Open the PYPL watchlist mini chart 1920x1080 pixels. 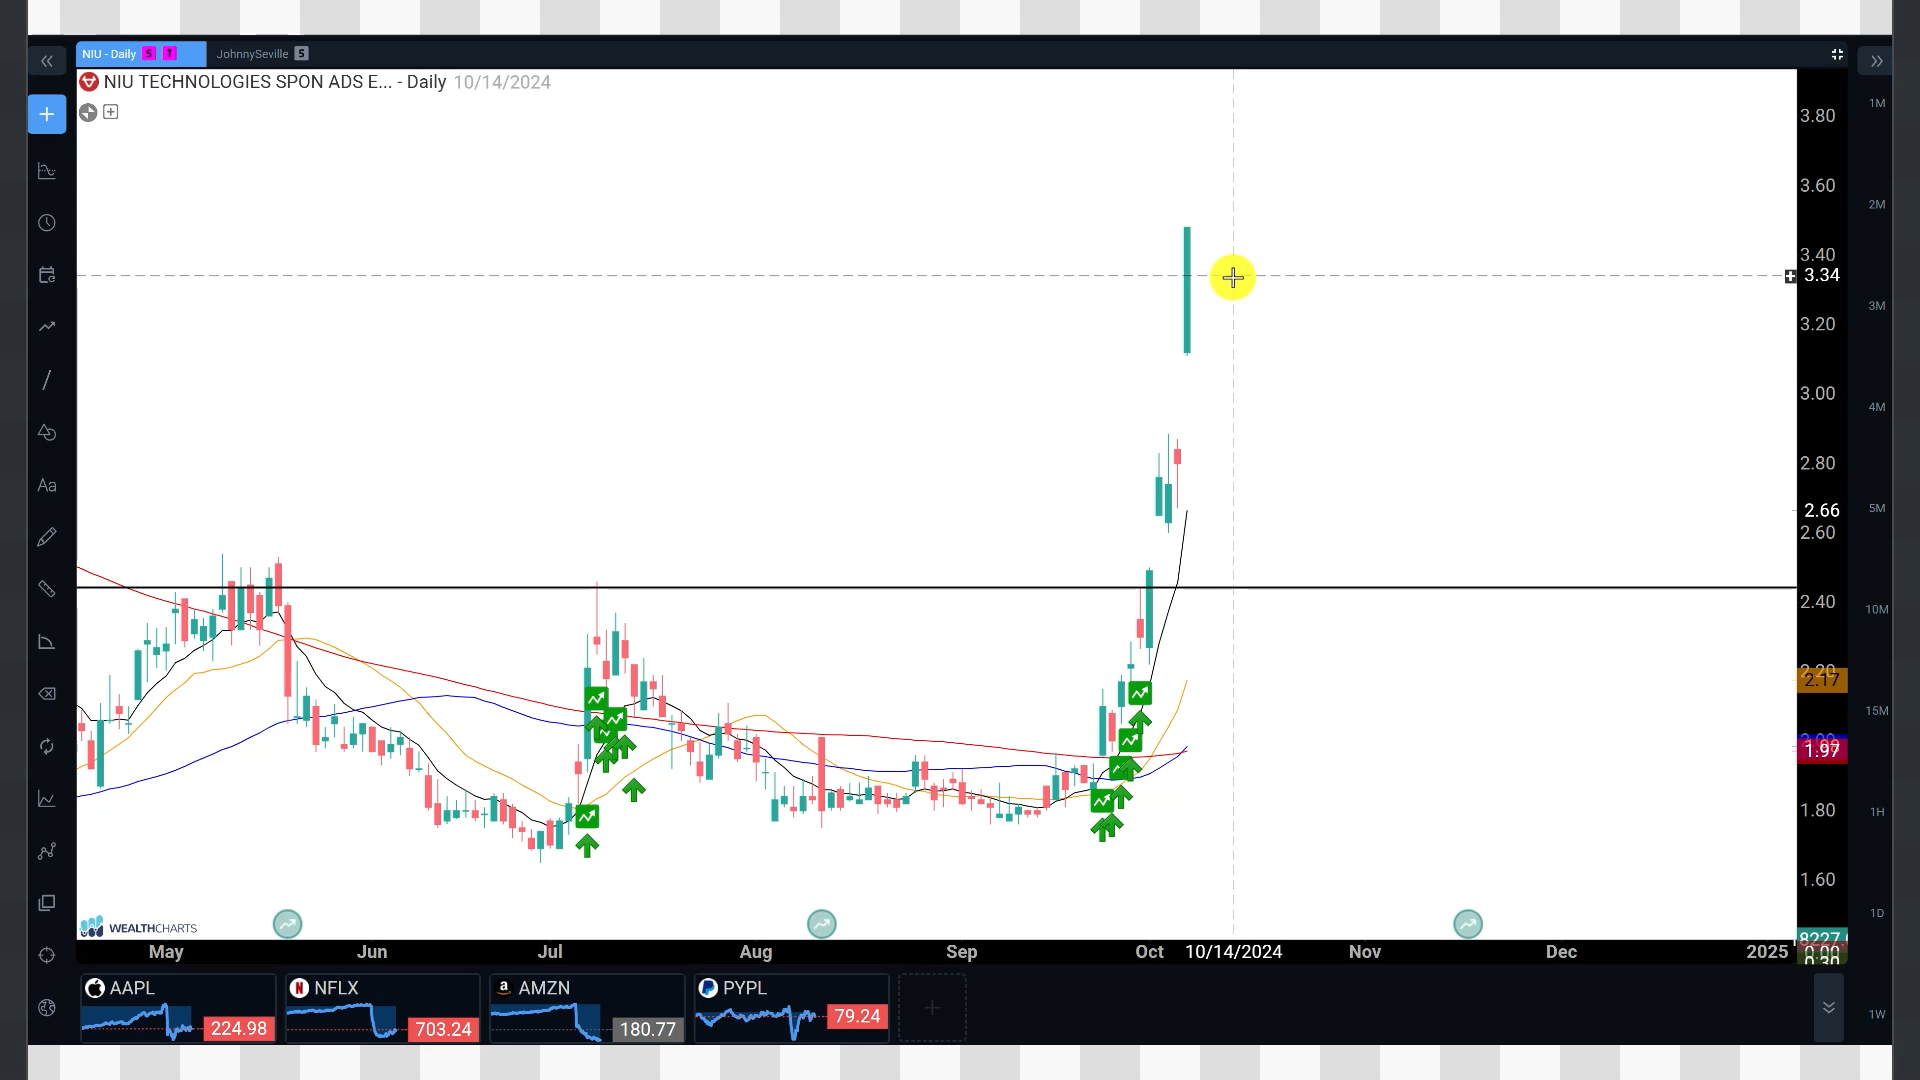tap(792, 1008)
